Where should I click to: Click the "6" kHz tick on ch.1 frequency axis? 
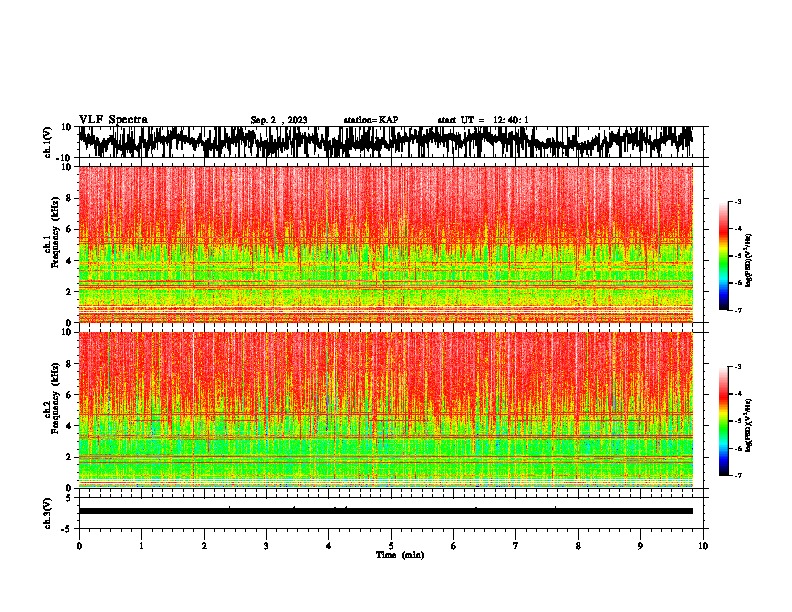click(x=70, y=230)
